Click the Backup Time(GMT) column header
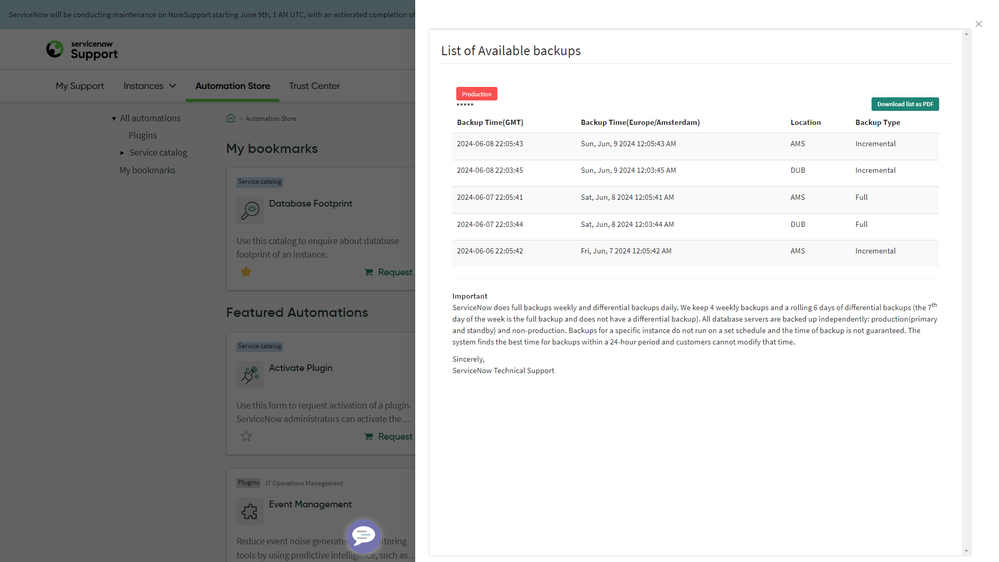 [x=490, y=122]
